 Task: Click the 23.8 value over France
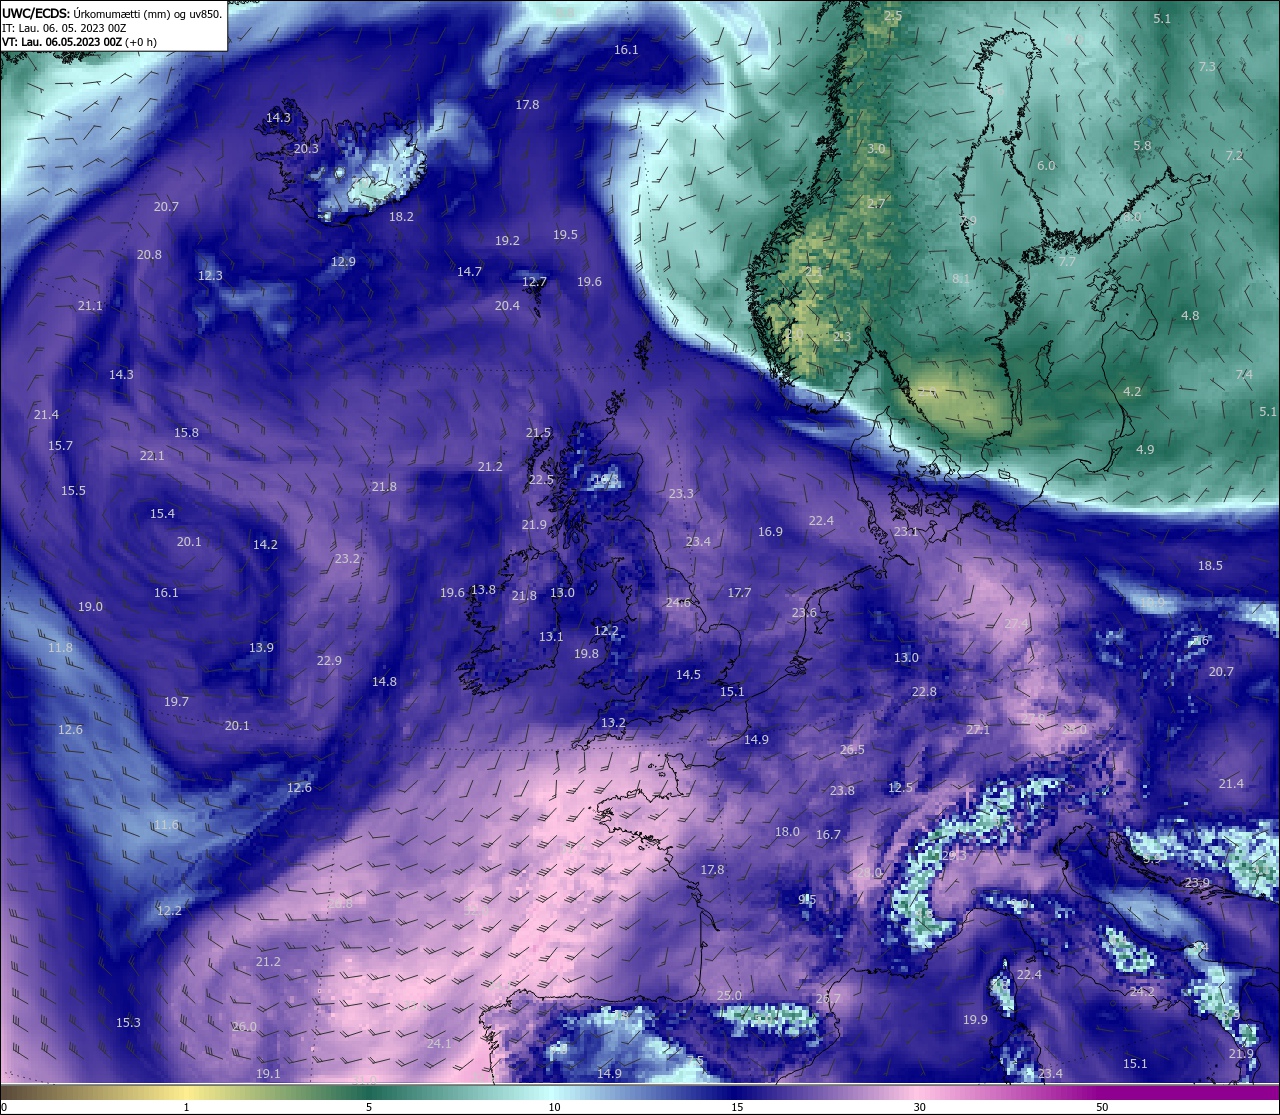[x=842, y=790]
